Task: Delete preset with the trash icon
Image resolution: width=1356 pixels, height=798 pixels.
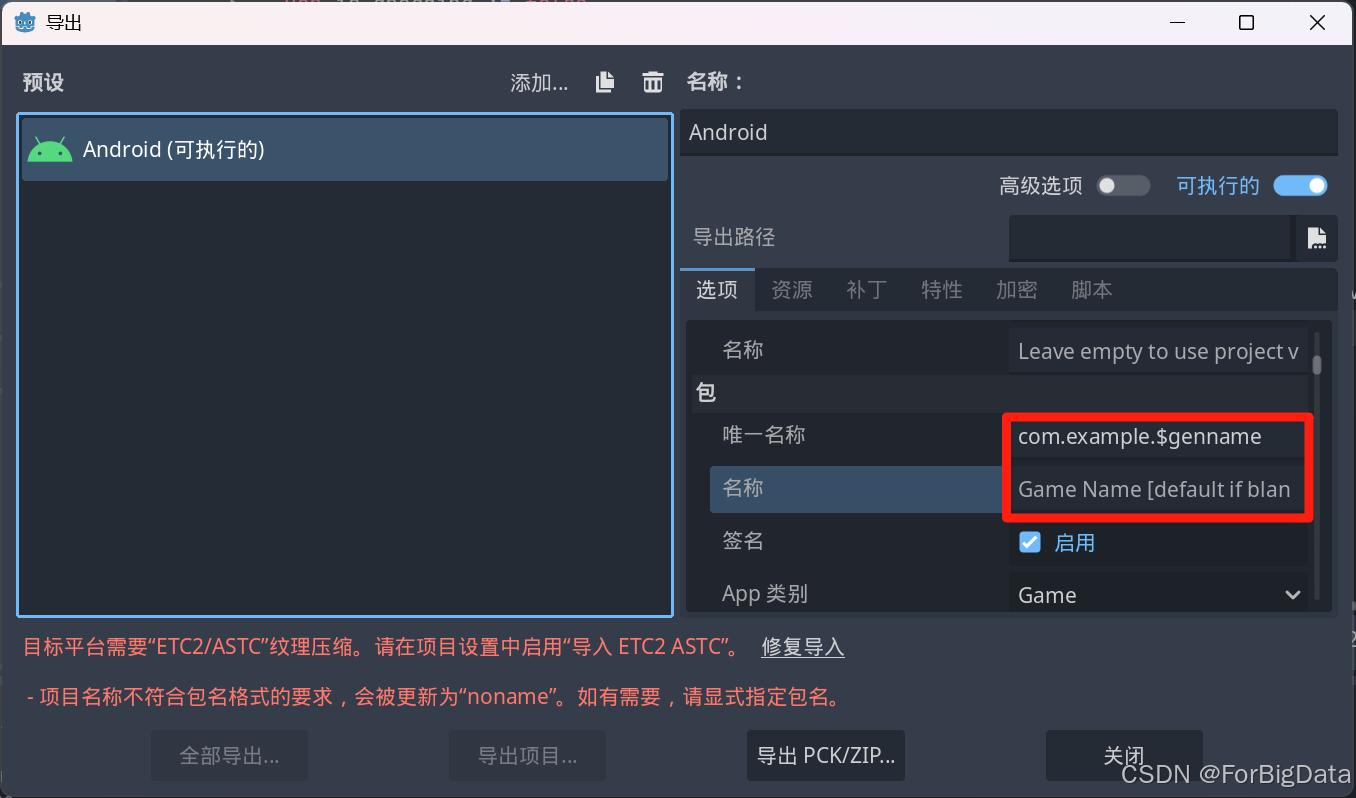Action: pos(653,82)
